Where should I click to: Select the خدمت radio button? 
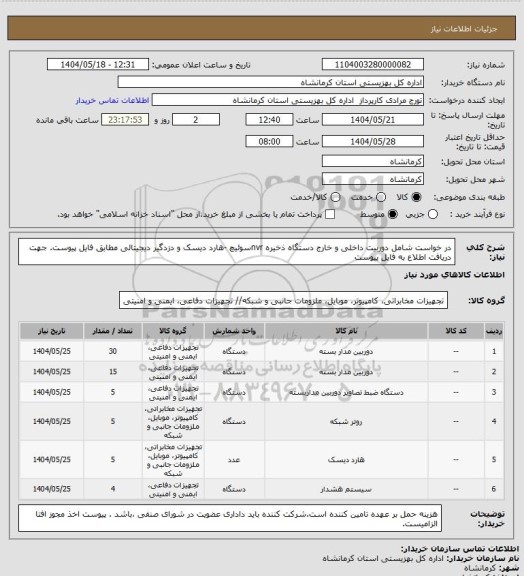381,197
